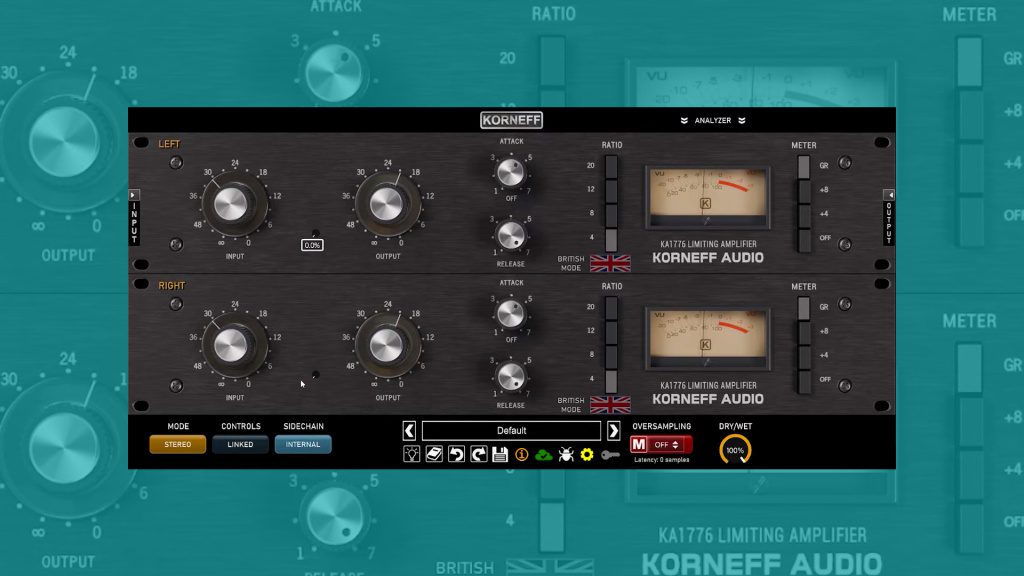Click the green cloud update icon
This screenshot has width=1024, height=576.
[x=543, y=455]
